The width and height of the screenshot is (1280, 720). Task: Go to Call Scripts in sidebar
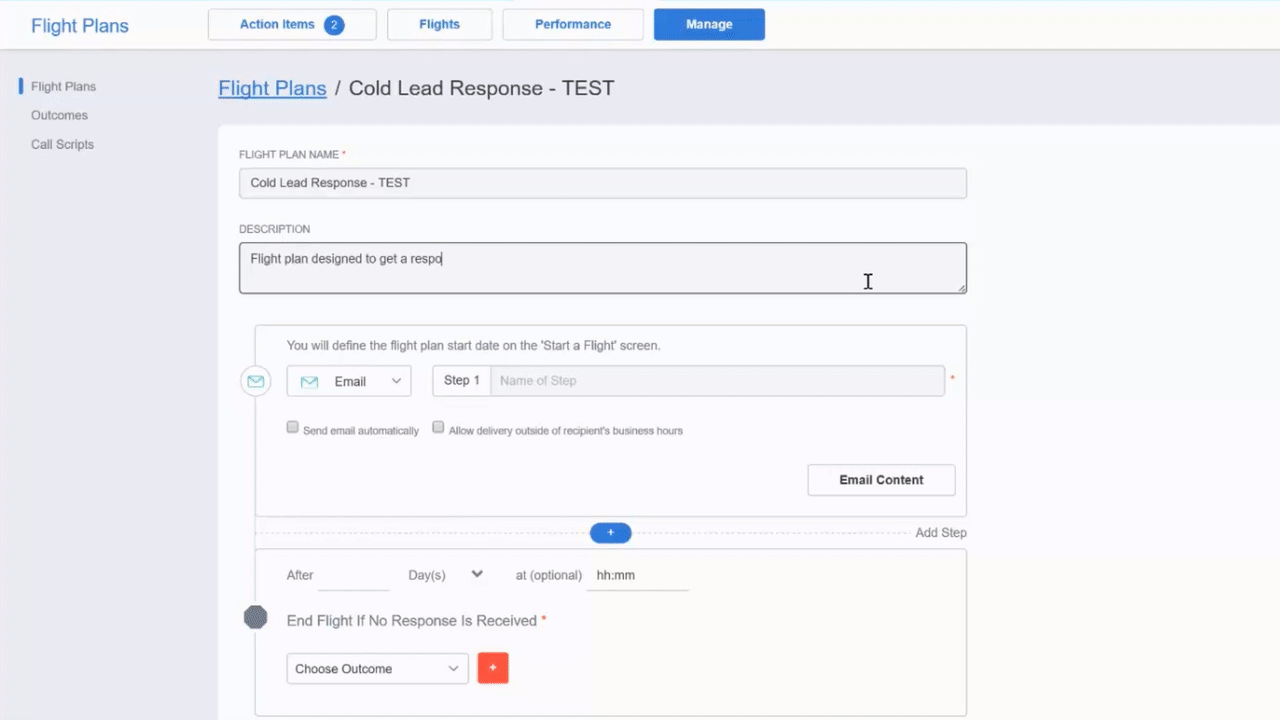click(x=62, y=144)
